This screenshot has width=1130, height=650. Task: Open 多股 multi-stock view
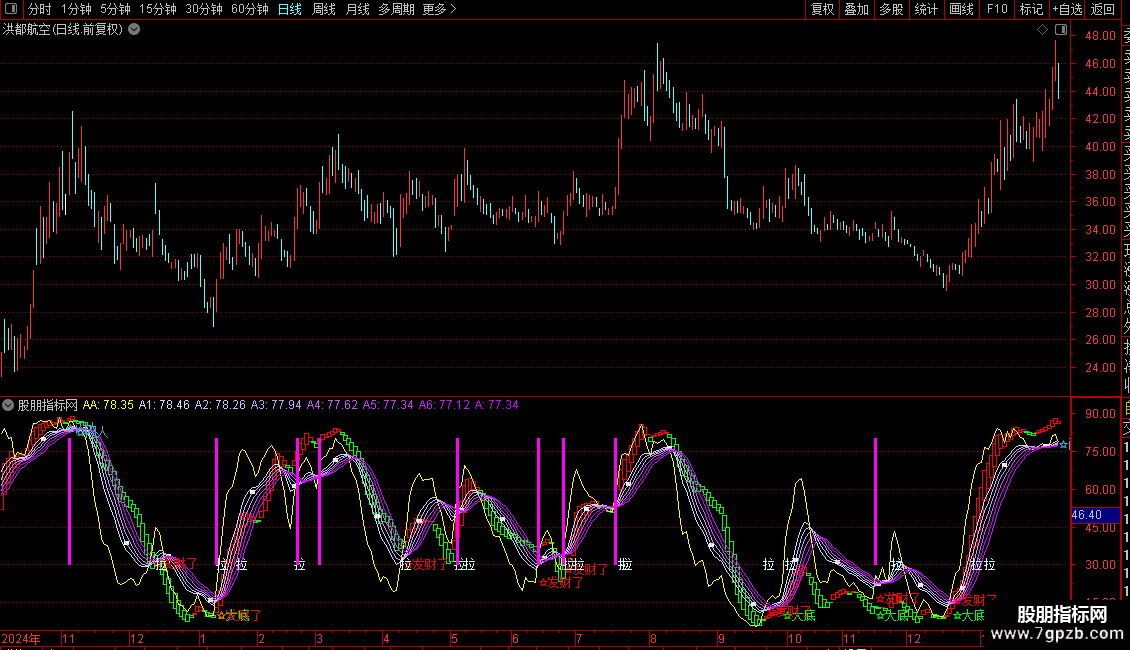point(891,9)
